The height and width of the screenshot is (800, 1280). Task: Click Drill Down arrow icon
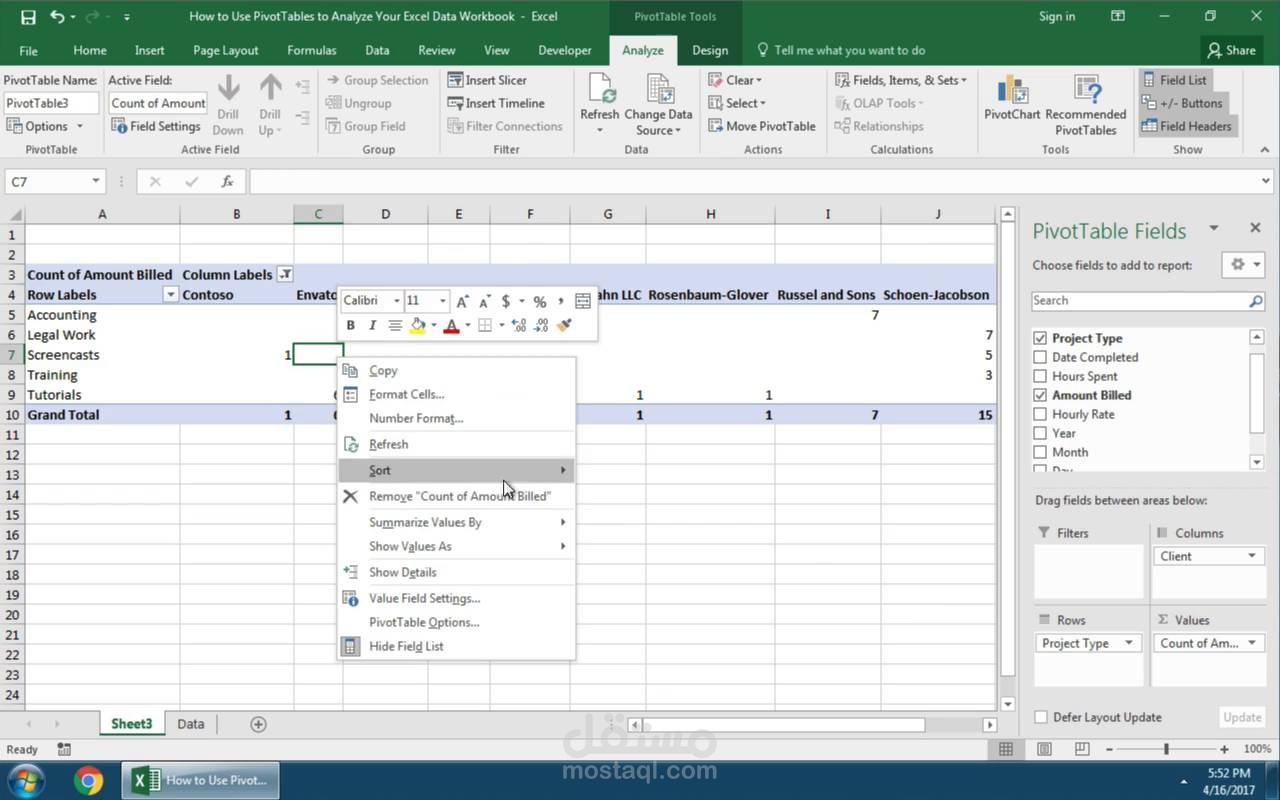tap(228, 89)
